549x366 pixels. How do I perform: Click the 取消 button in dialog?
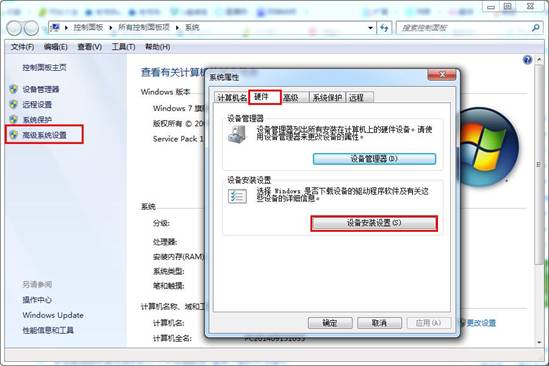click(x=379, y=323)
